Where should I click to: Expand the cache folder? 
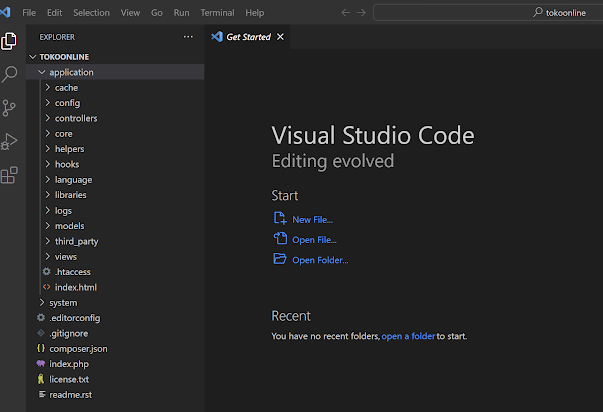click(48, 87)
